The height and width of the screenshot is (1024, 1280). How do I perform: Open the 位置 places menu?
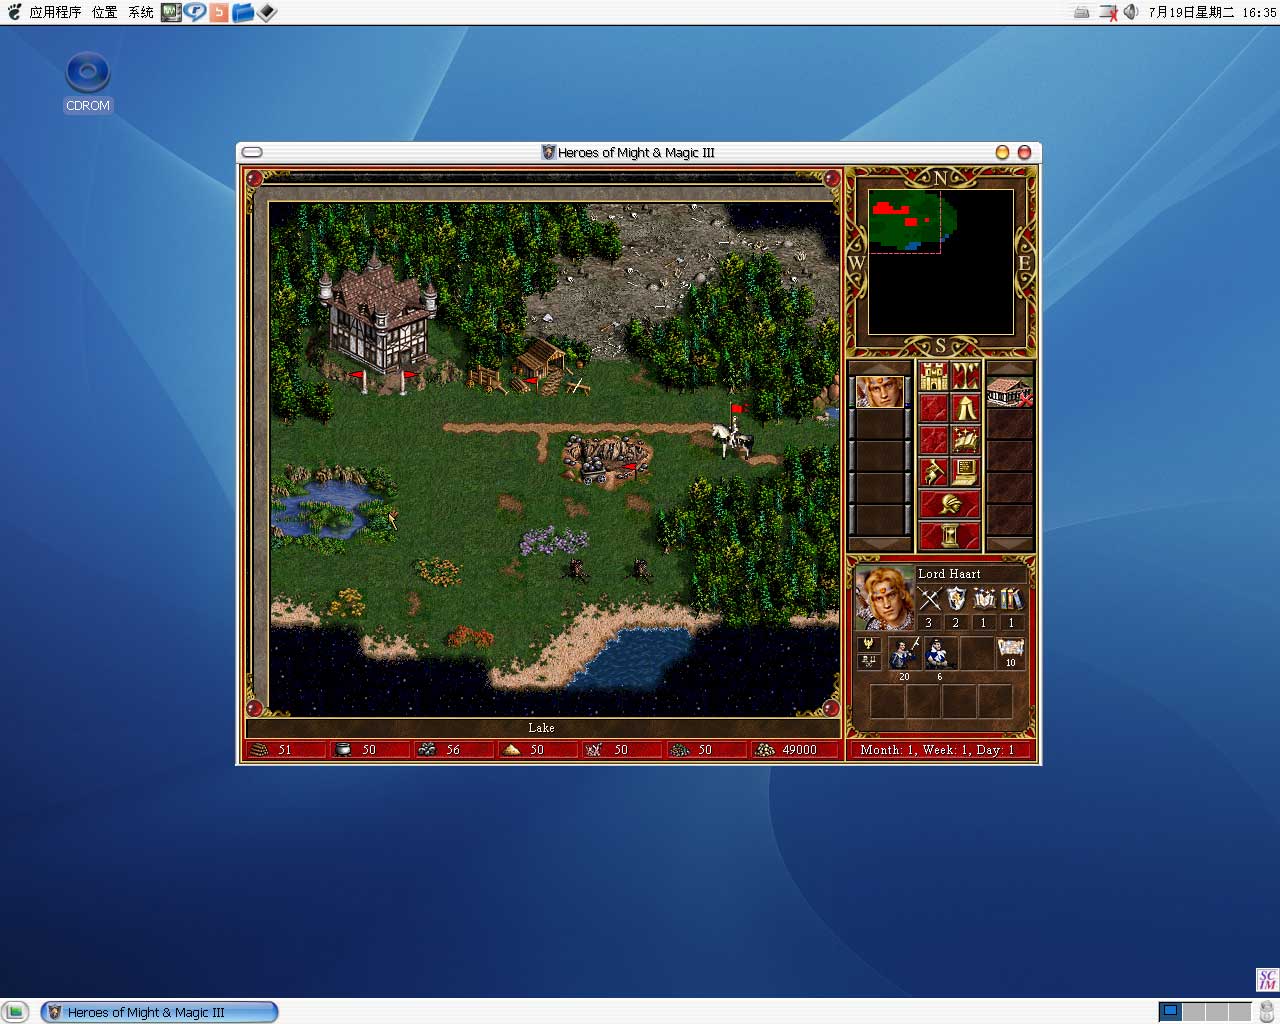pos(104,12)
